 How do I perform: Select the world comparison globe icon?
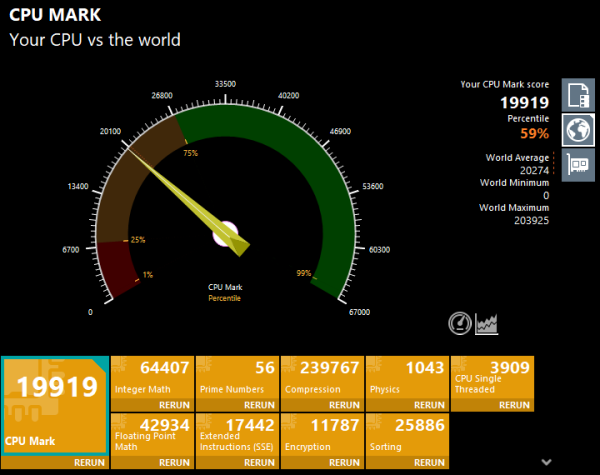(x=578, y=130)
